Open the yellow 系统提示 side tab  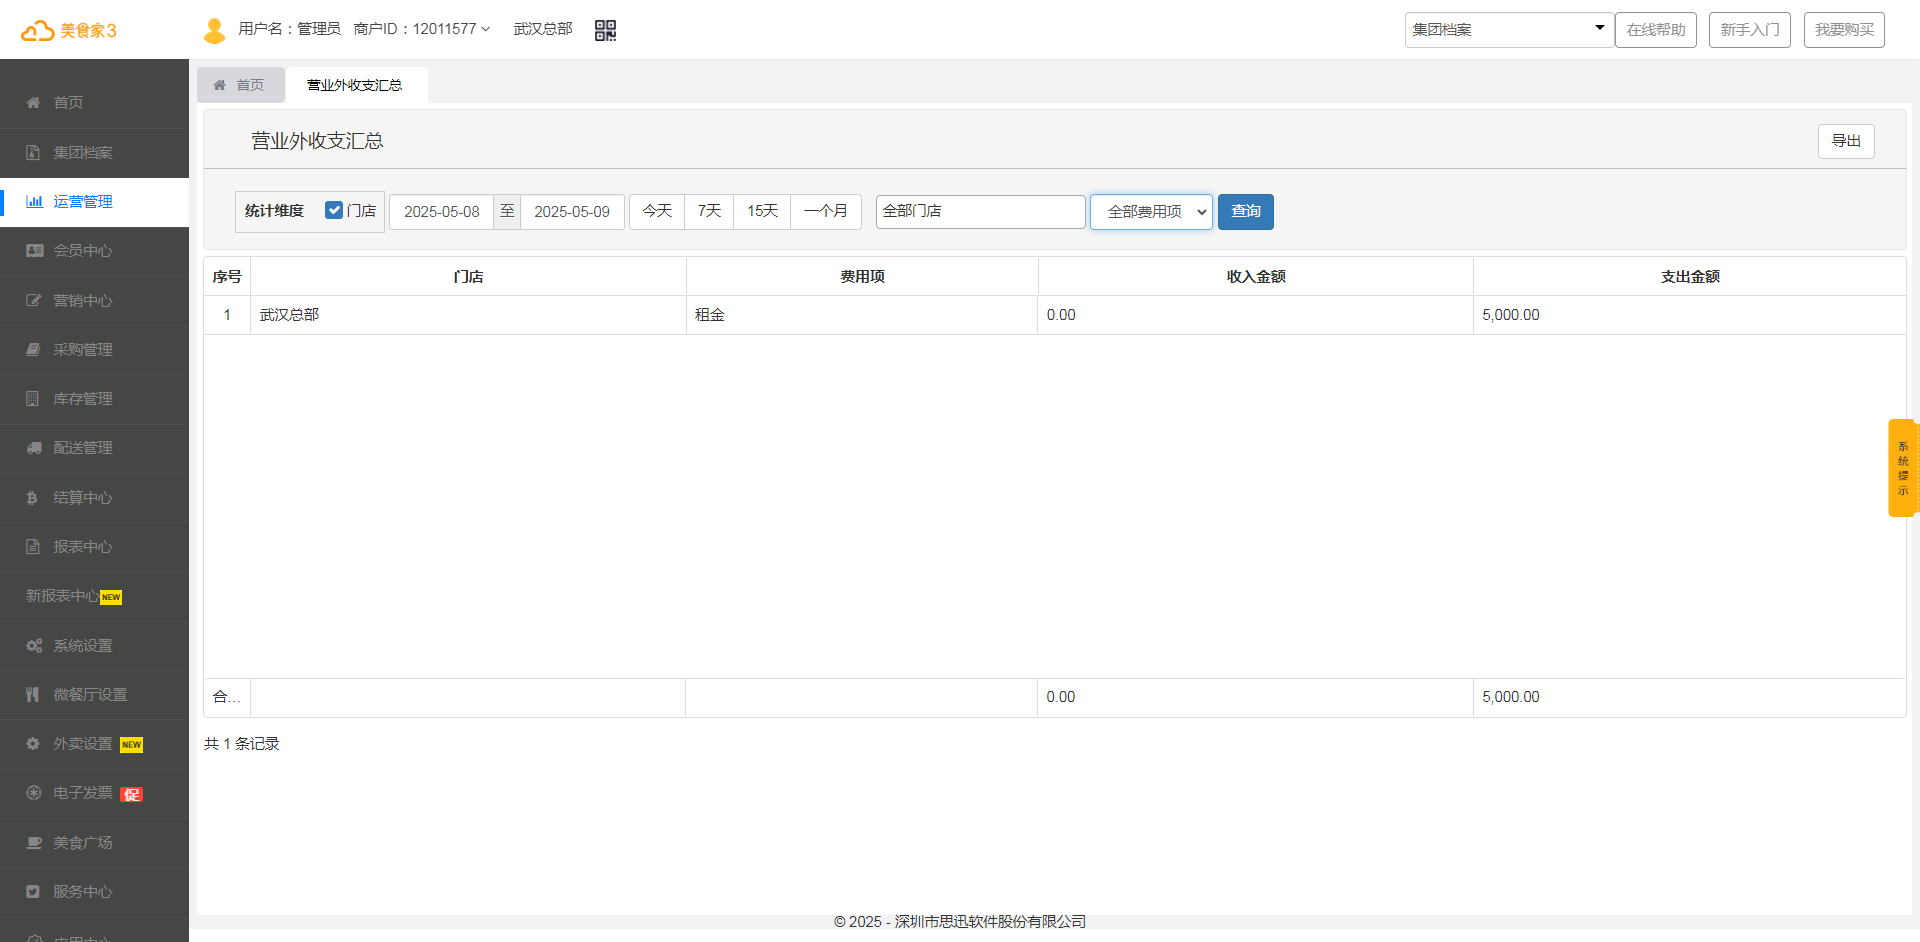click(1902, 468)
